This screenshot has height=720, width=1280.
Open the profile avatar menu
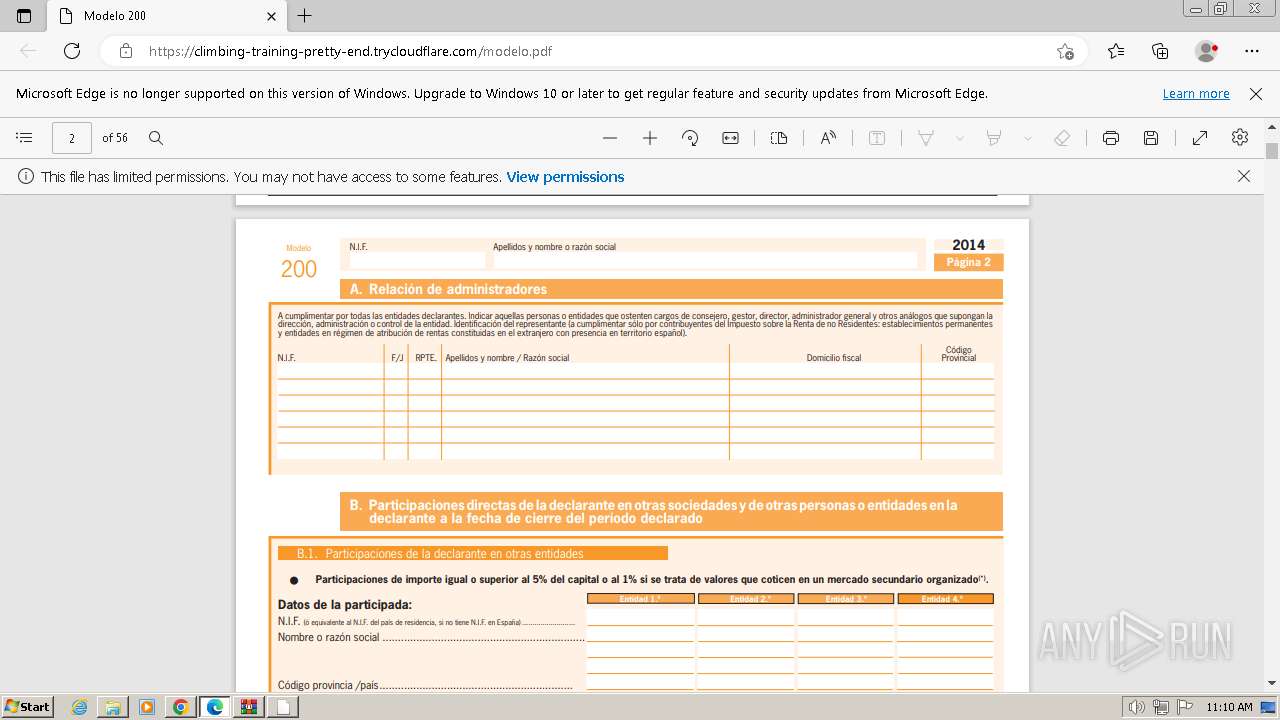pos(1207,51)
